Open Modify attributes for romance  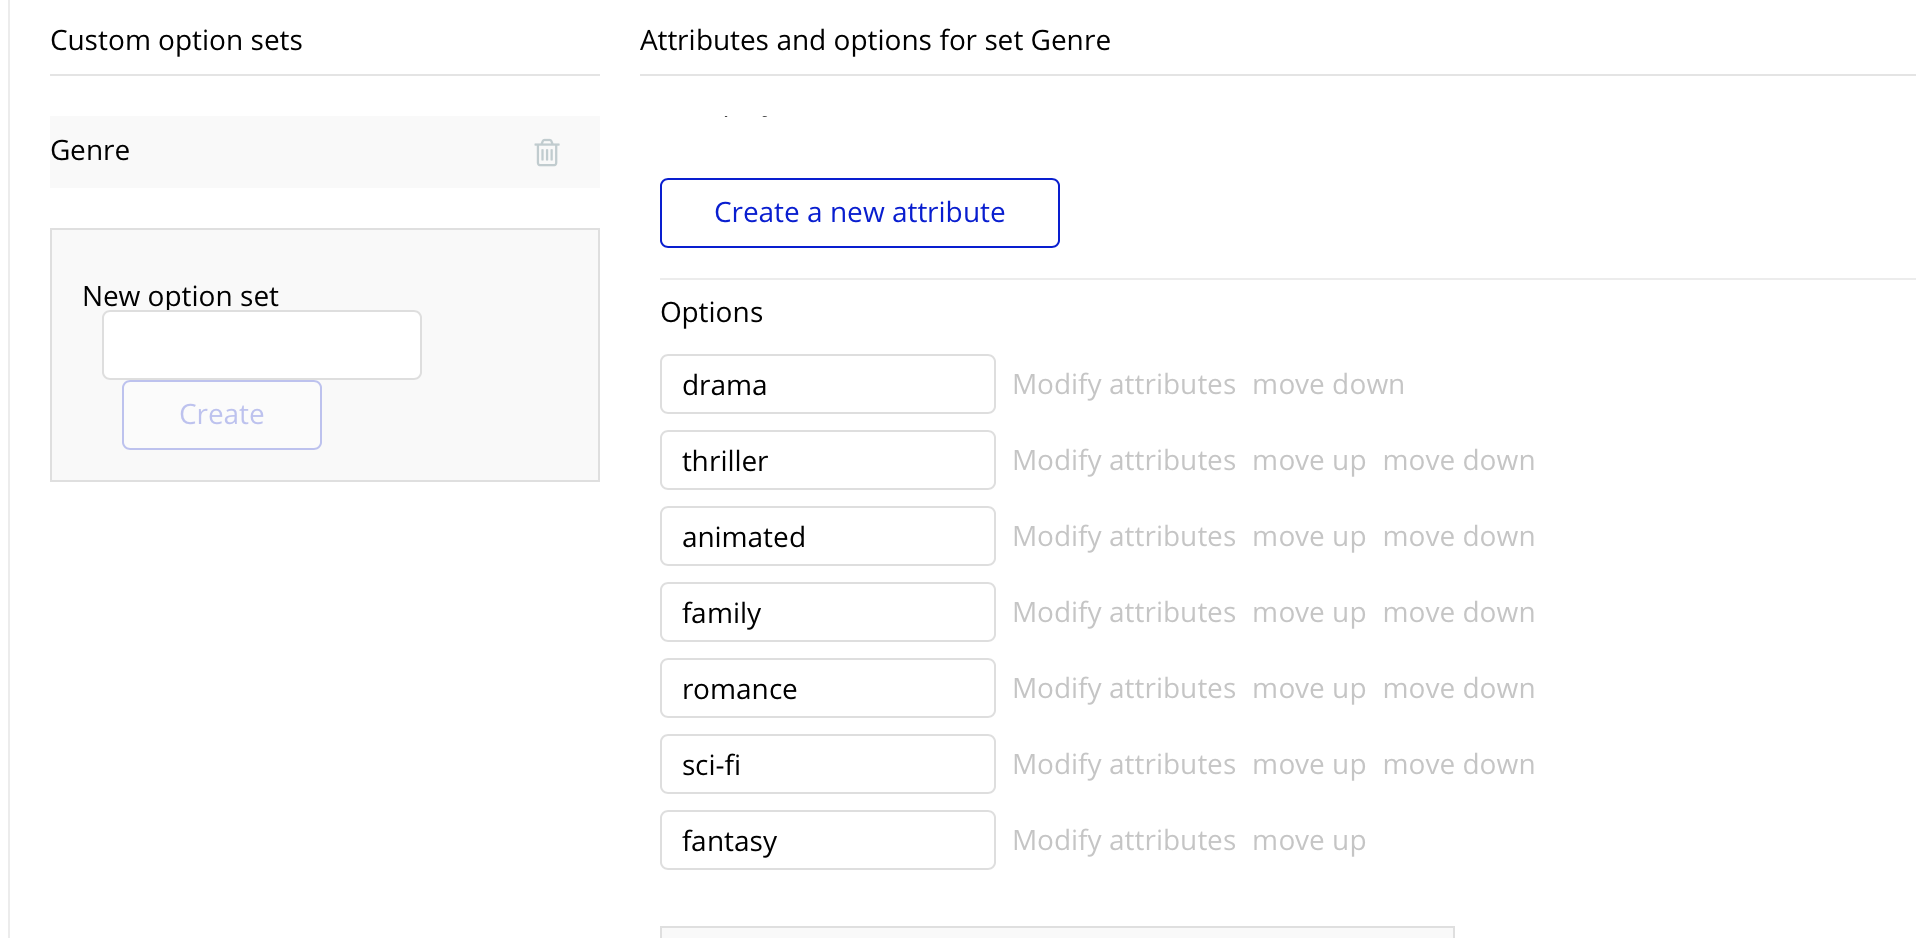1124,689
